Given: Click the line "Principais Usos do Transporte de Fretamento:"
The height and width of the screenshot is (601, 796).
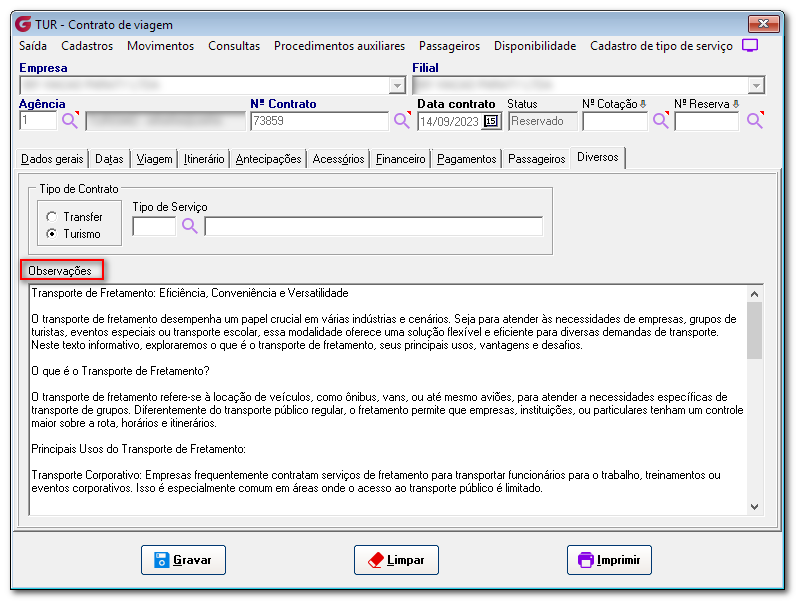Looking at the screenshot, I should click(x=139, y=449).
